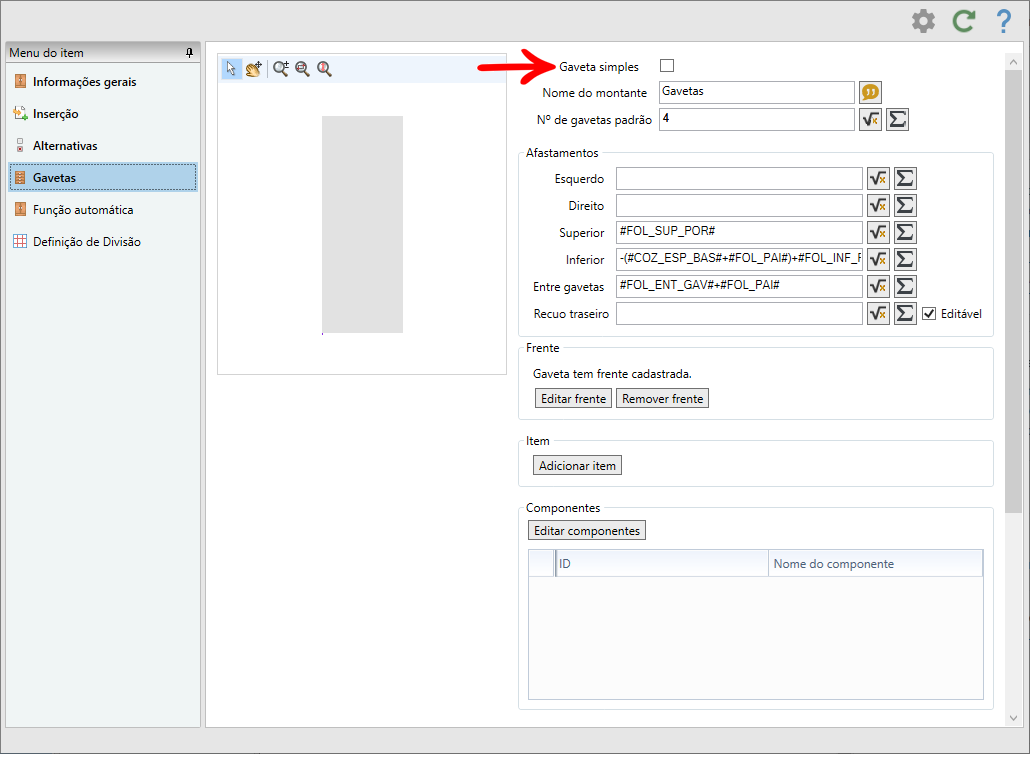Click the gray drawer preview rectangle

363,225
